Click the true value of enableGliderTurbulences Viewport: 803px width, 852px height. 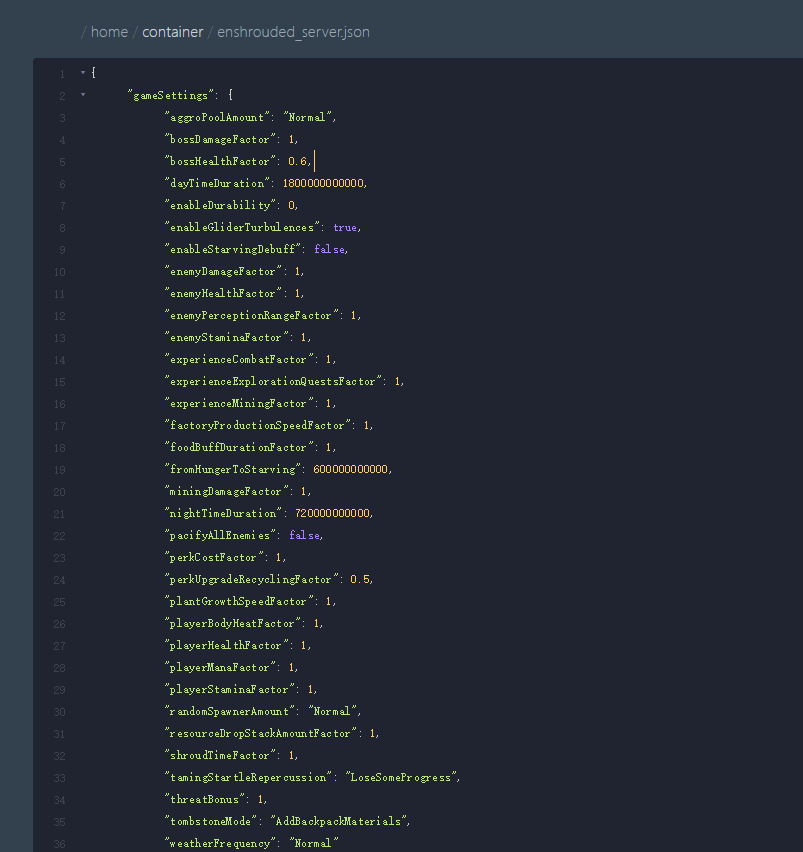[x=346, y=228]
